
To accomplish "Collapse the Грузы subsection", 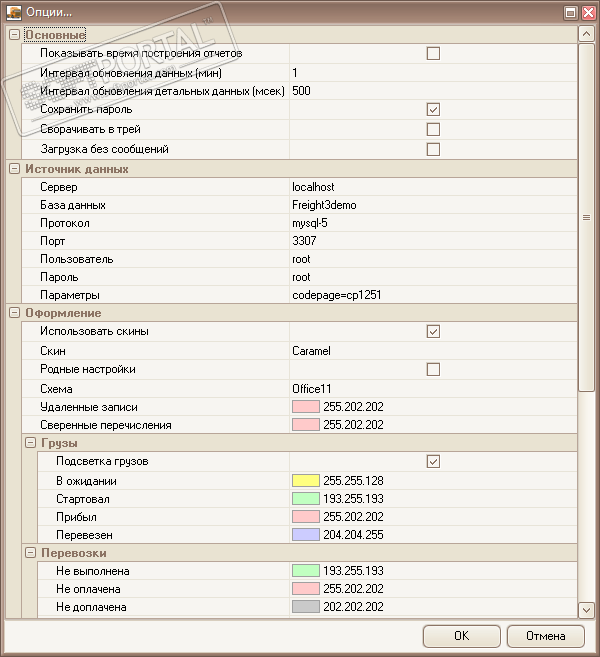I will [x=30, y=443].
